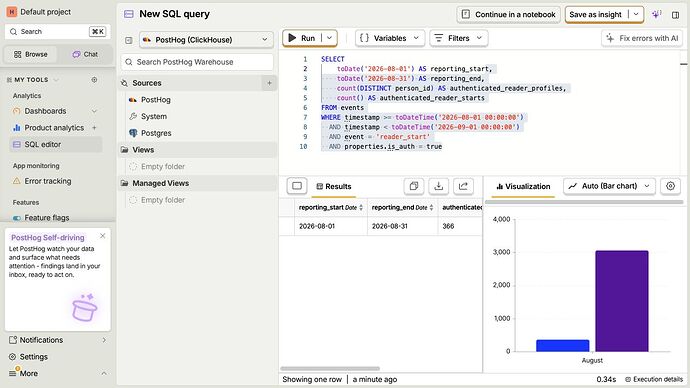Open the Save as insight dropdown arrow
Image resolution: width=690 pixels, height=388 pixels.
(x=636, y=15)
